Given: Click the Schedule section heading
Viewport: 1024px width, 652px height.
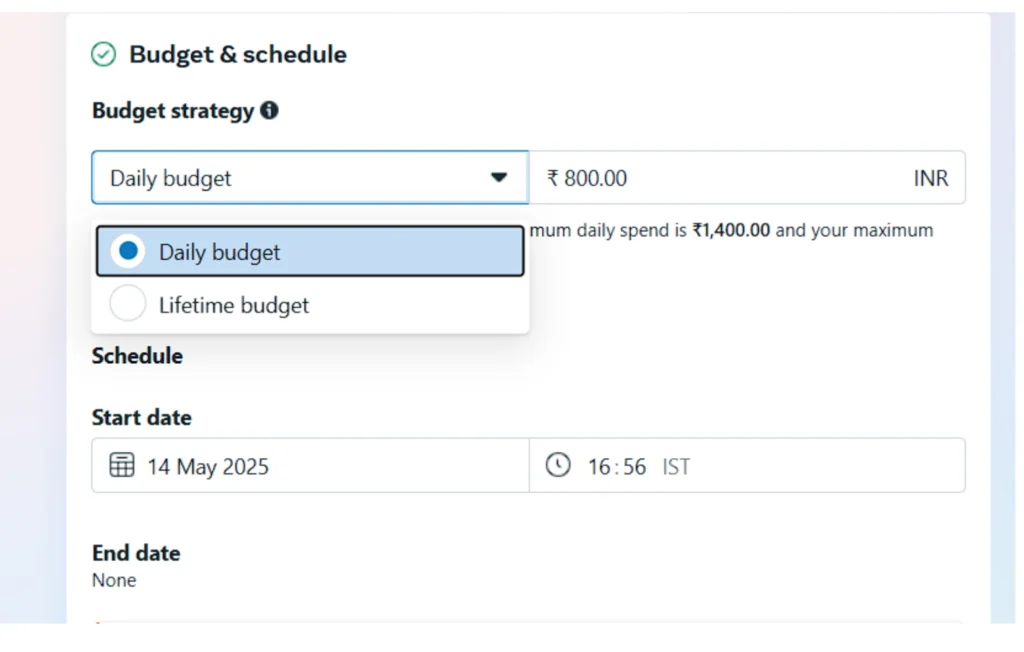Looking at the screenshot, I should pyautogui.click(x=137, y=356).
